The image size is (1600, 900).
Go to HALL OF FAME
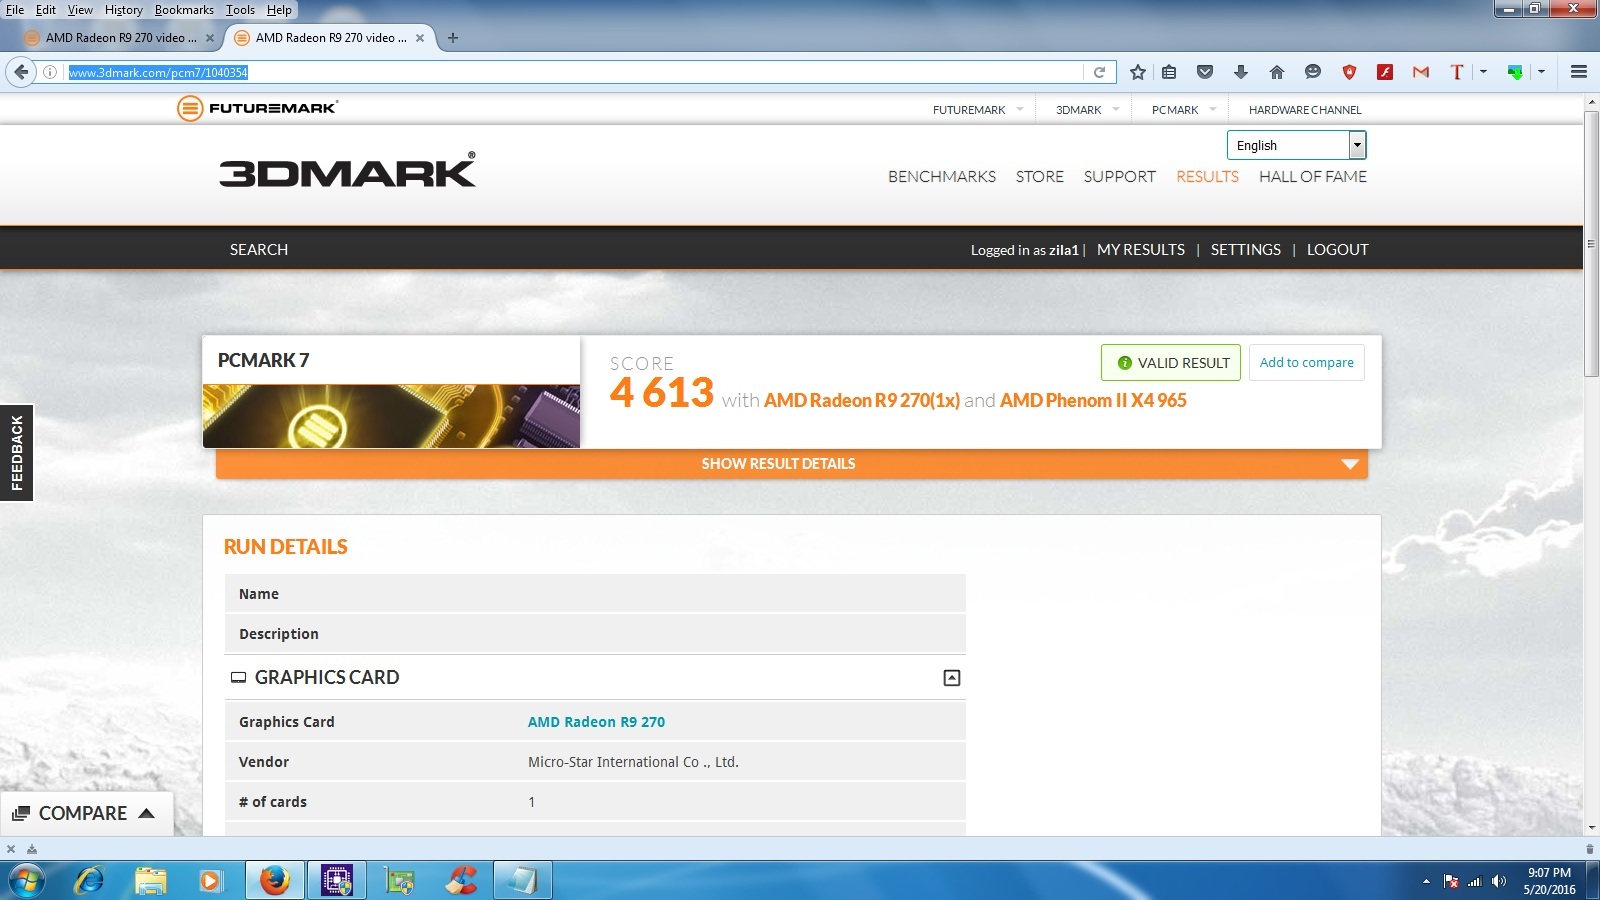[1313, 177]
